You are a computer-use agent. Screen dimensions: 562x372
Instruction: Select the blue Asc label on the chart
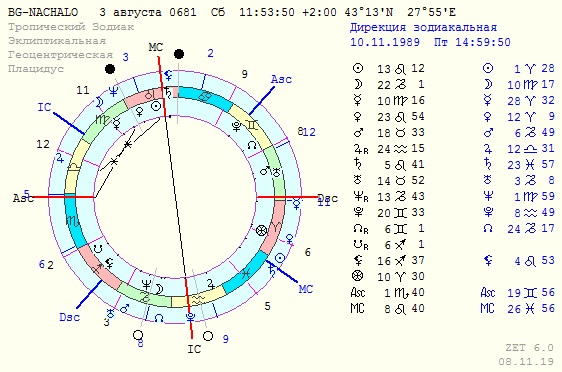(281, 79)
